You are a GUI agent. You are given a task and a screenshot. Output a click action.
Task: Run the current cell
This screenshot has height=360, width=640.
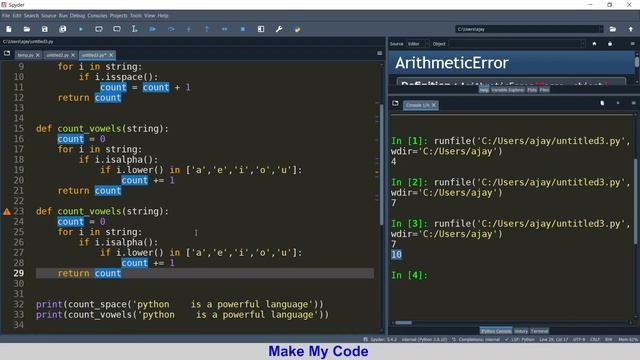coord(99,29)
